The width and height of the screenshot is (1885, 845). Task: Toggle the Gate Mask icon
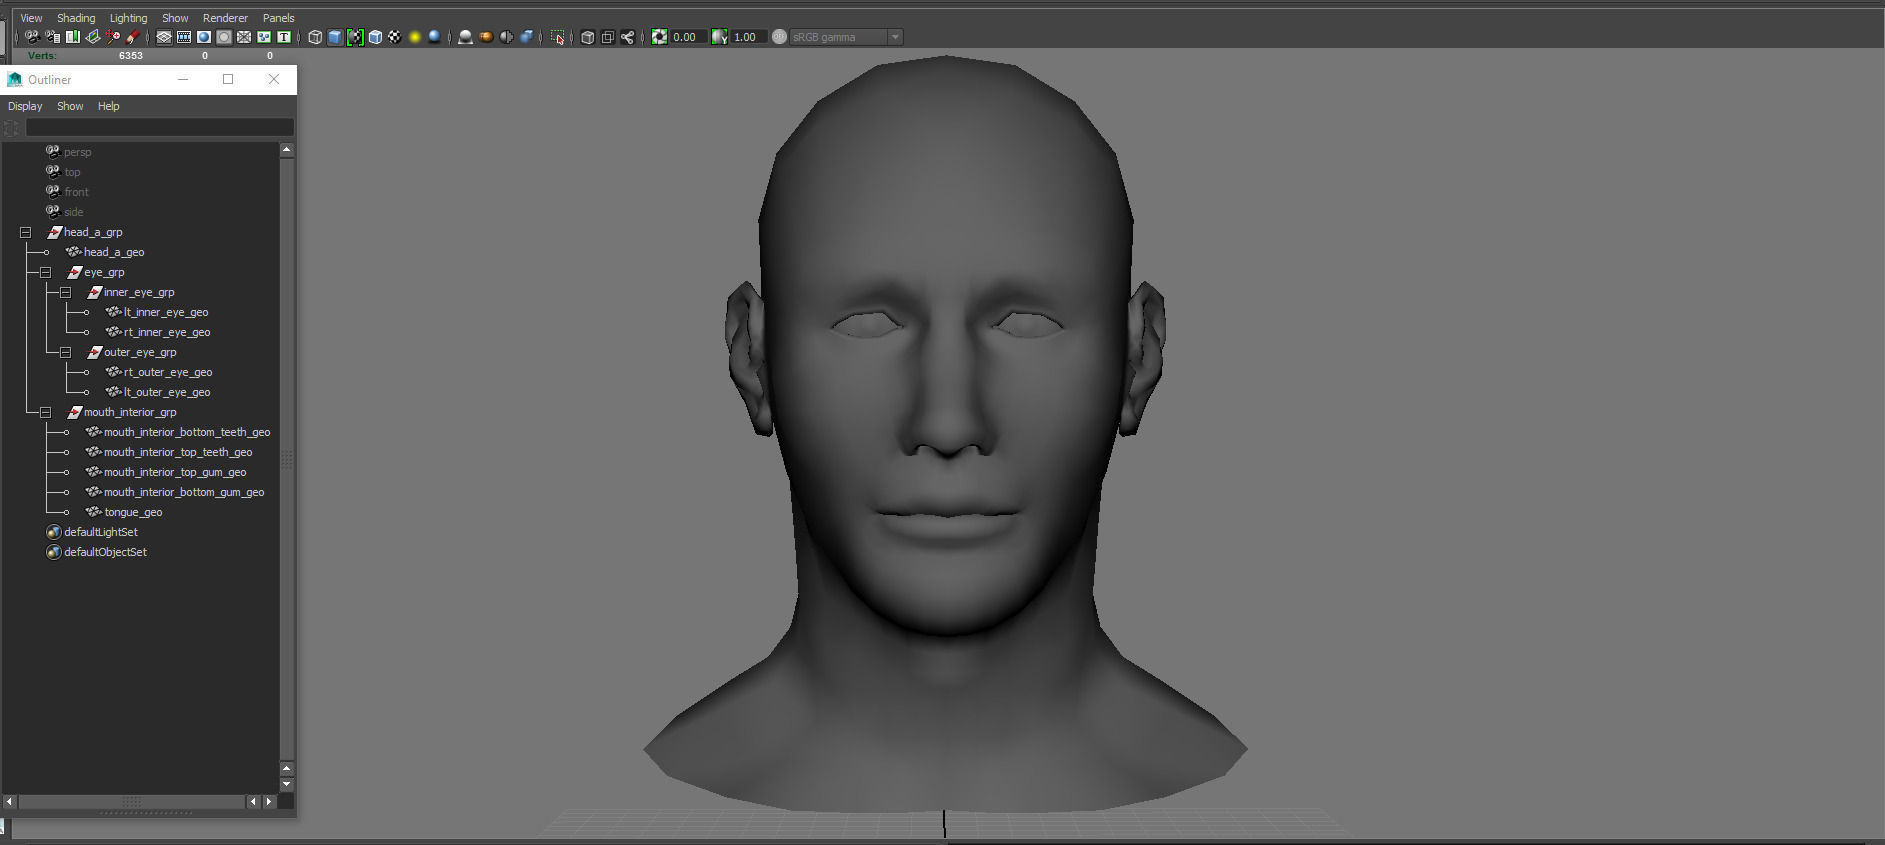(224, 37)
